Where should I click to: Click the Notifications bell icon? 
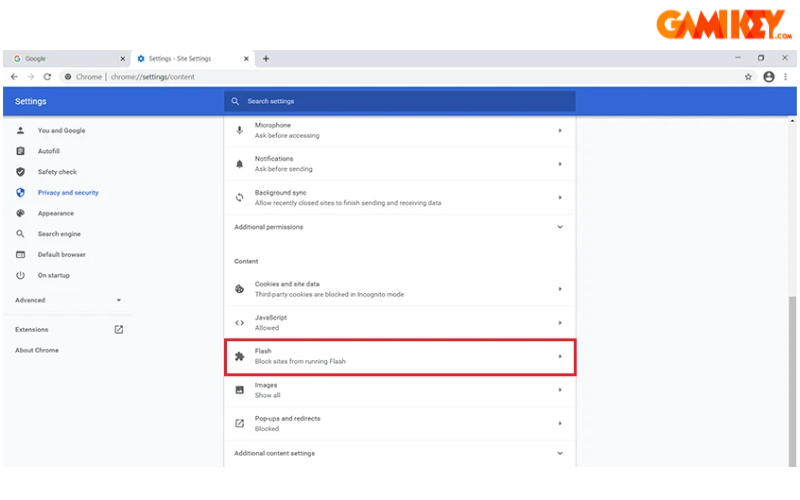coord(239,164)
